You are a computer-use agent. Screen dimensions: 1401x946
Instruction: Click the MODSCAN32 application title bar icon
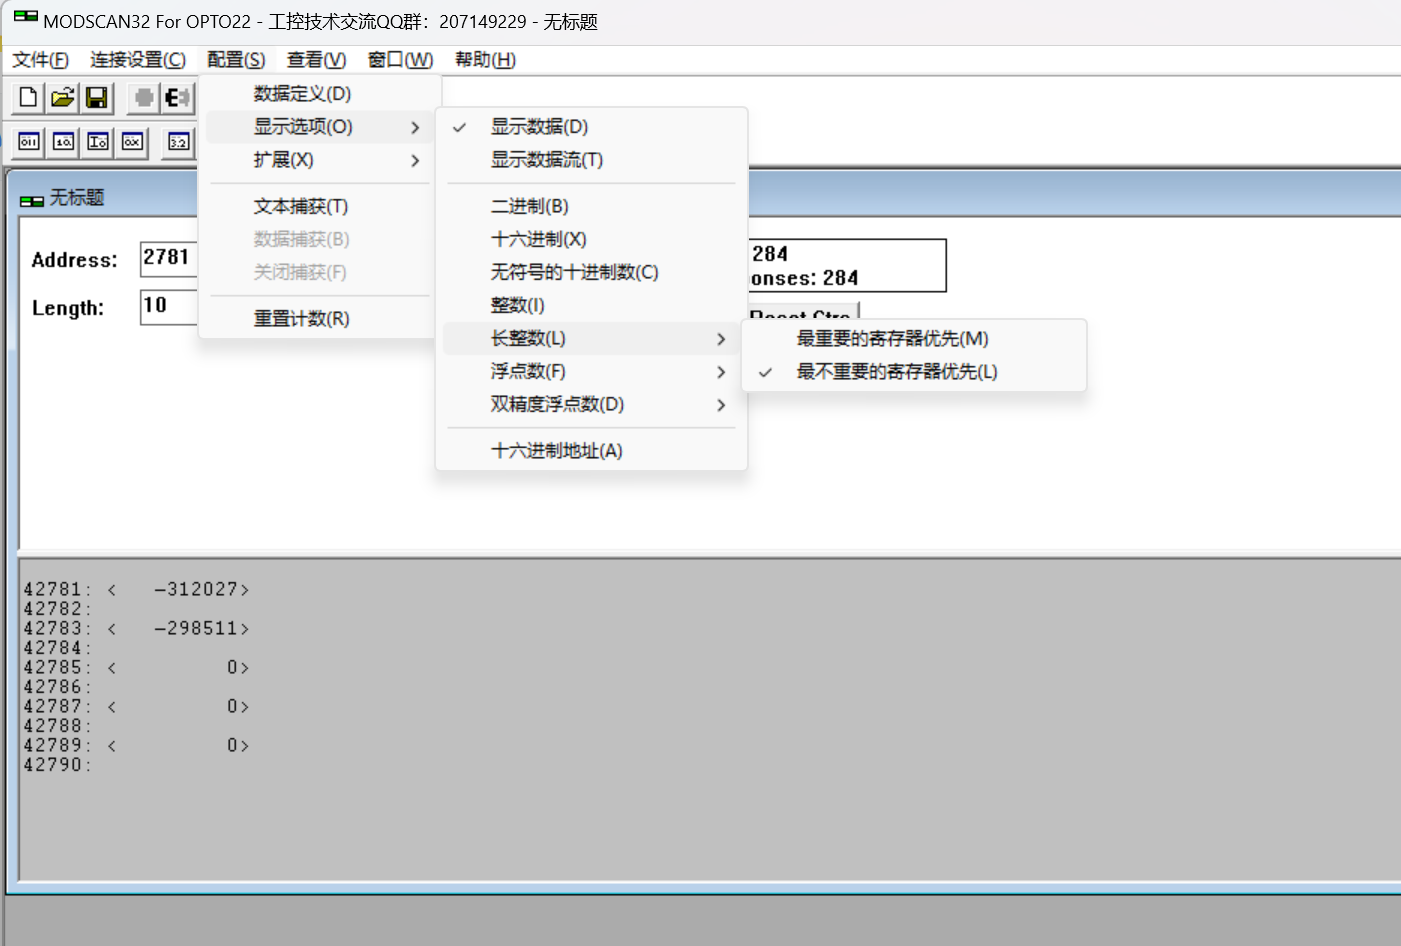[x=26, y=18]
